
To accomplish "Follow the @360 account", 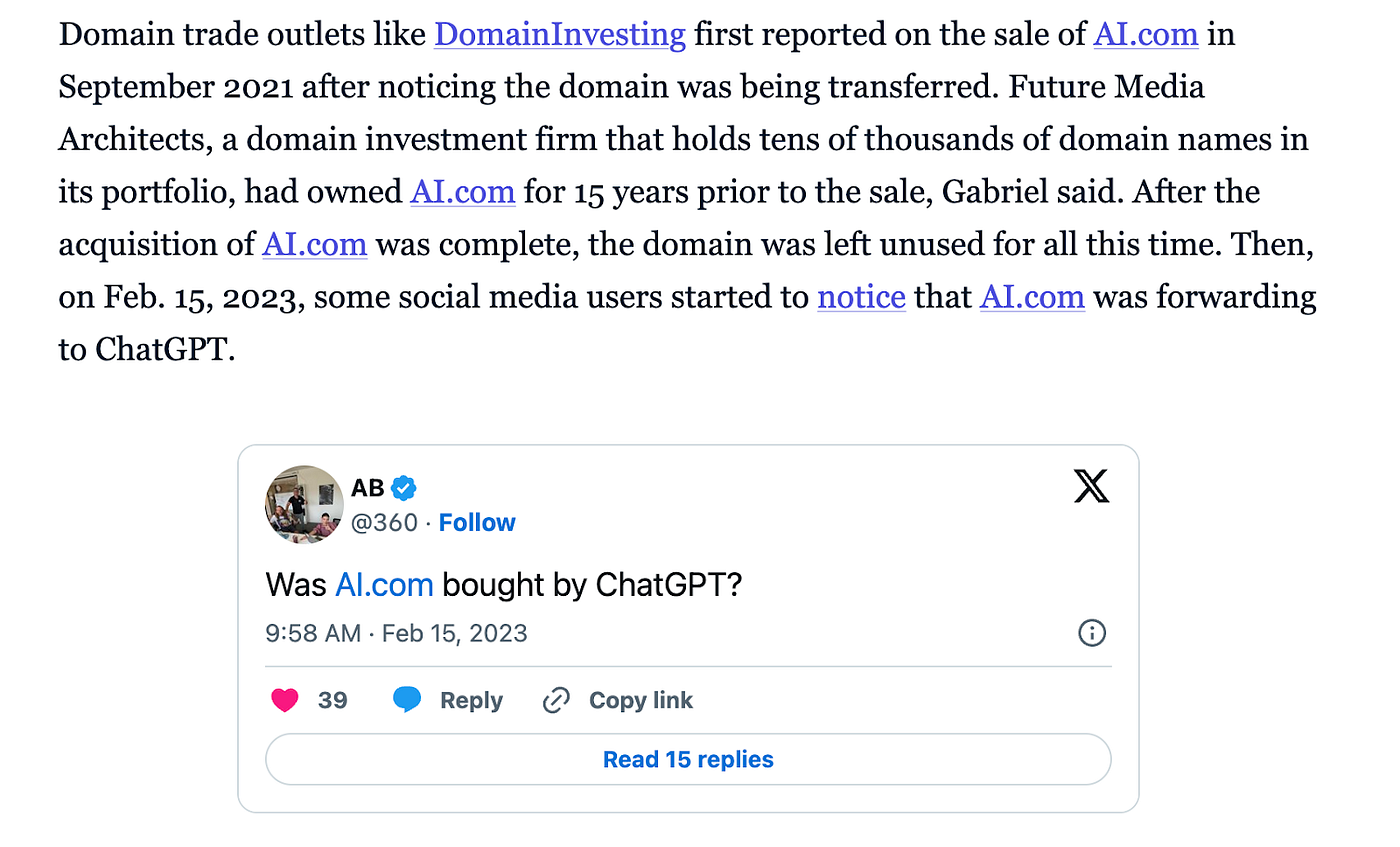I will pyautogui.click(x=477, y=522).
